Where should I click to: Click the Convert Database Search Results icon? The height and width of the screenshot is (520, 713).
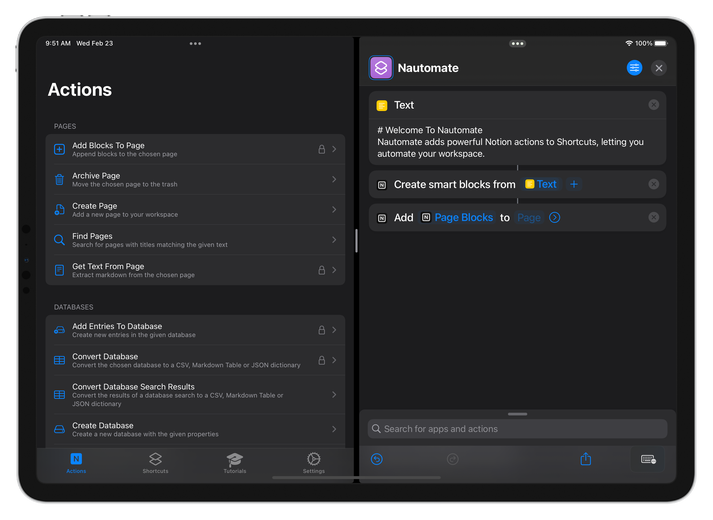pos(59,395)
